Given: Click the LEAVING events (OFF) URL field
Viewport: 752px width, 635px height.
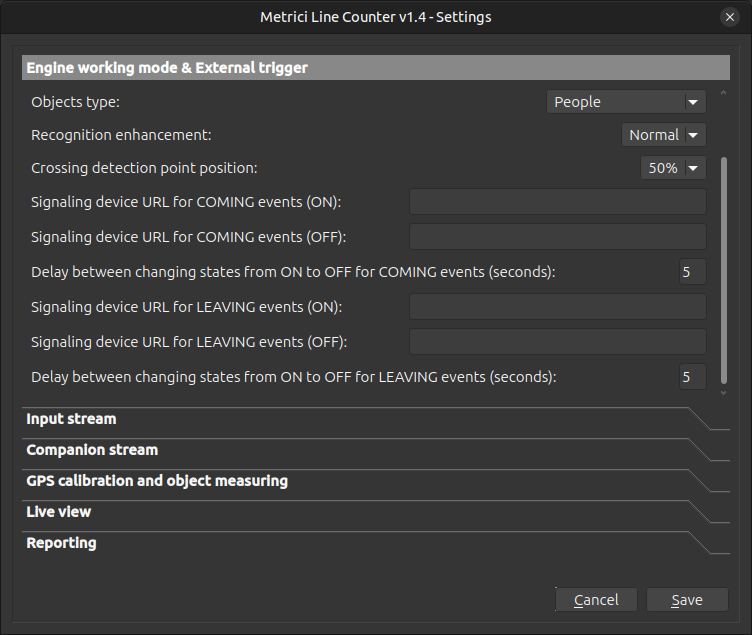Looking at the screenshot, I should click(x=557, y=341).
